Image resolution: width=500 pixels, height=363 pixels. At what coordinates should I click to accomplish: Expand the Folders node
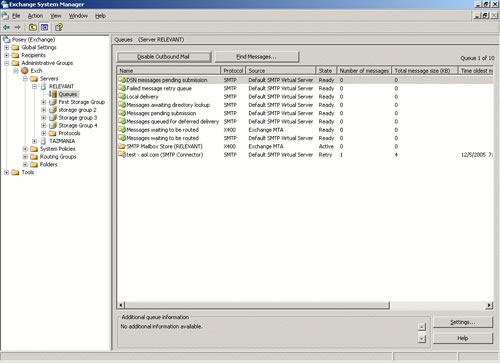tap(25, 164)
